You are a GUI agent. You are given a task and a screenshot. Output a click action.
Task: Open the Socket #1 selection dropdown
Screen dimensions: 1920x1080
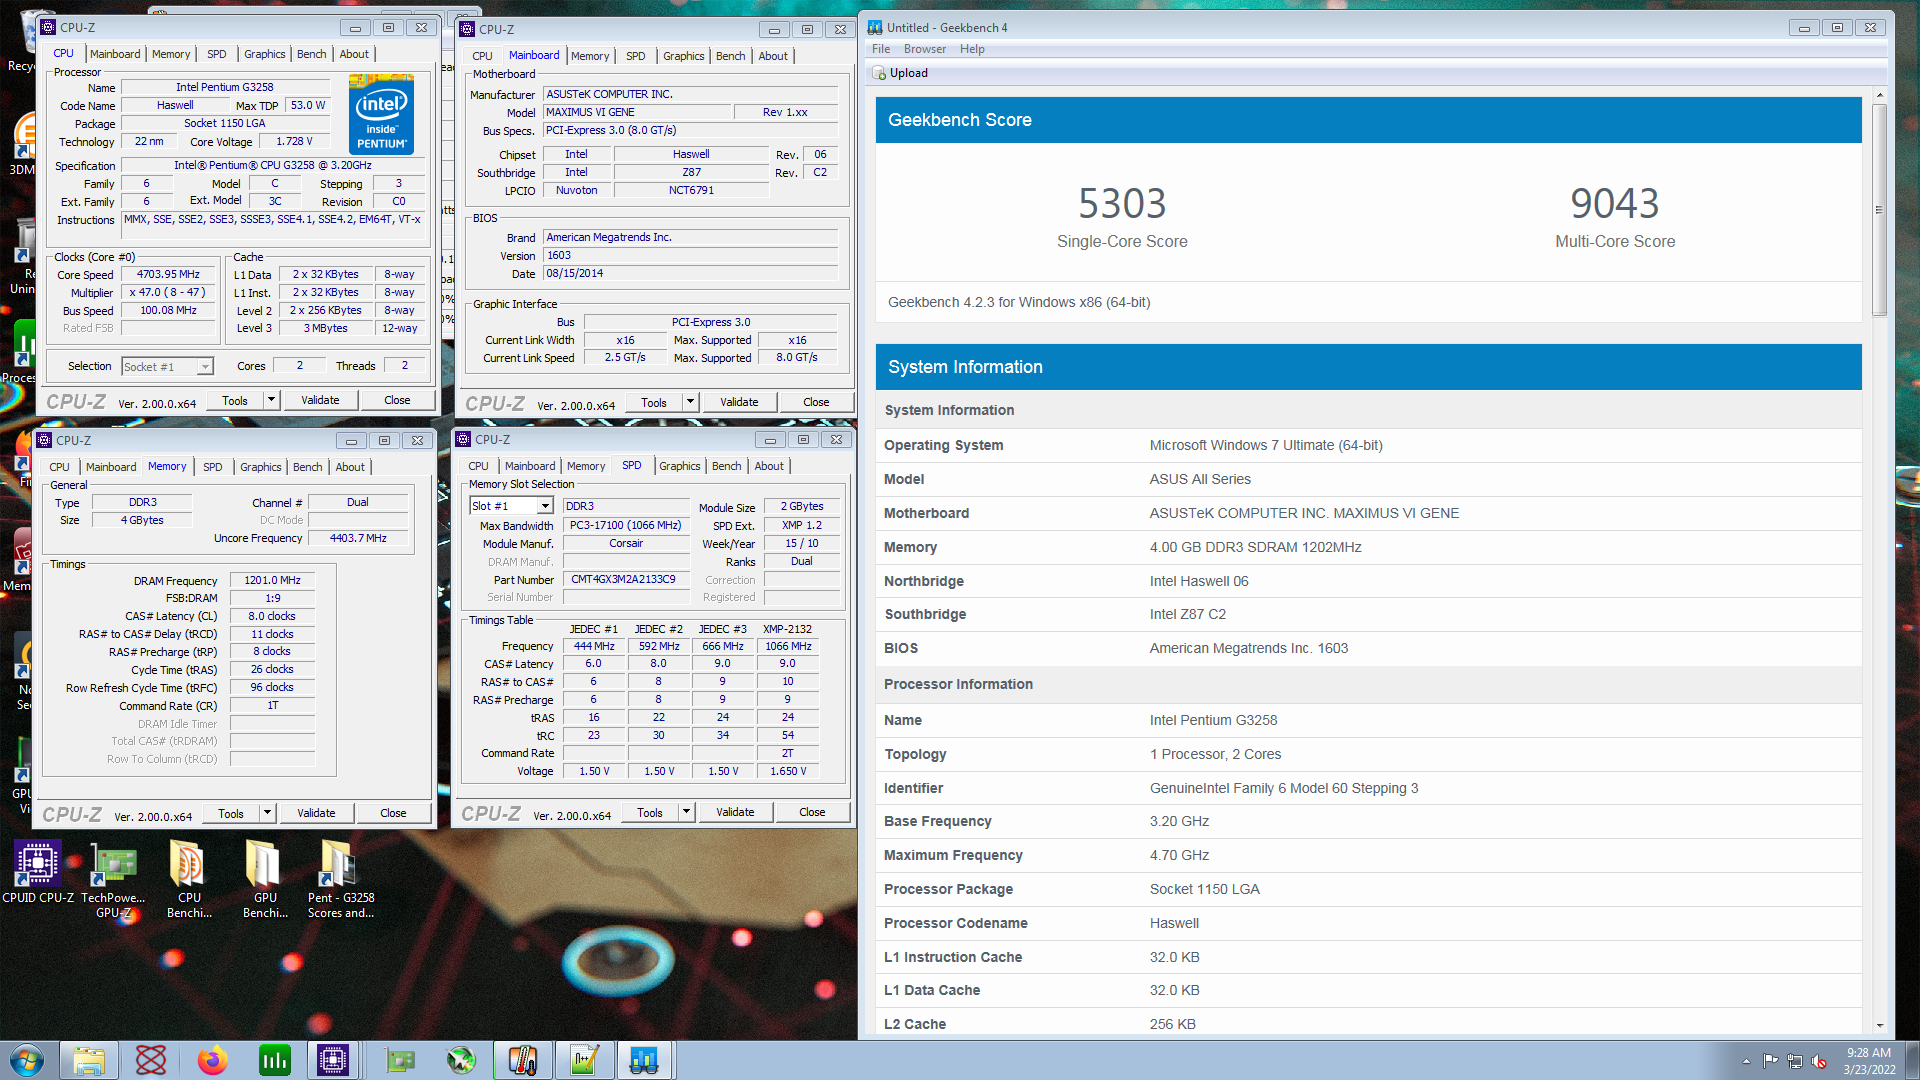tap(205, 367)
